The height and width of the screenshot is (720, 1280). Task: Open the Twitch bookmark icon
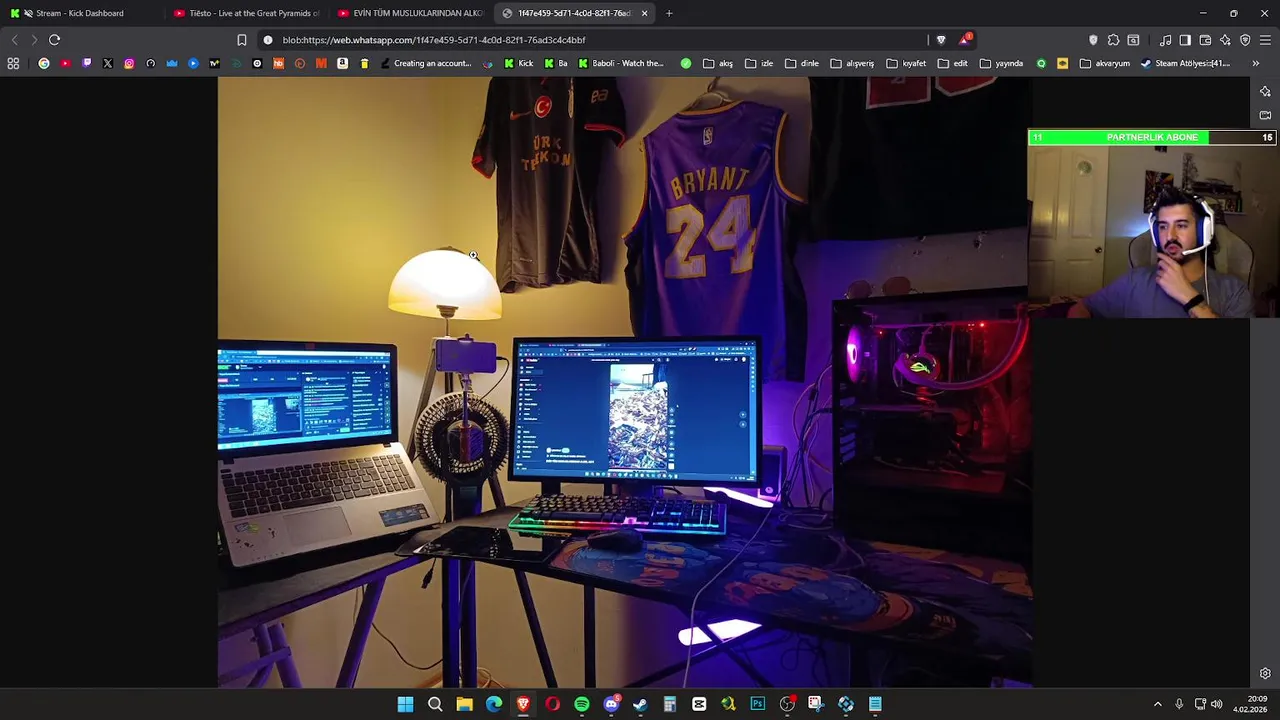pos(87,63)
